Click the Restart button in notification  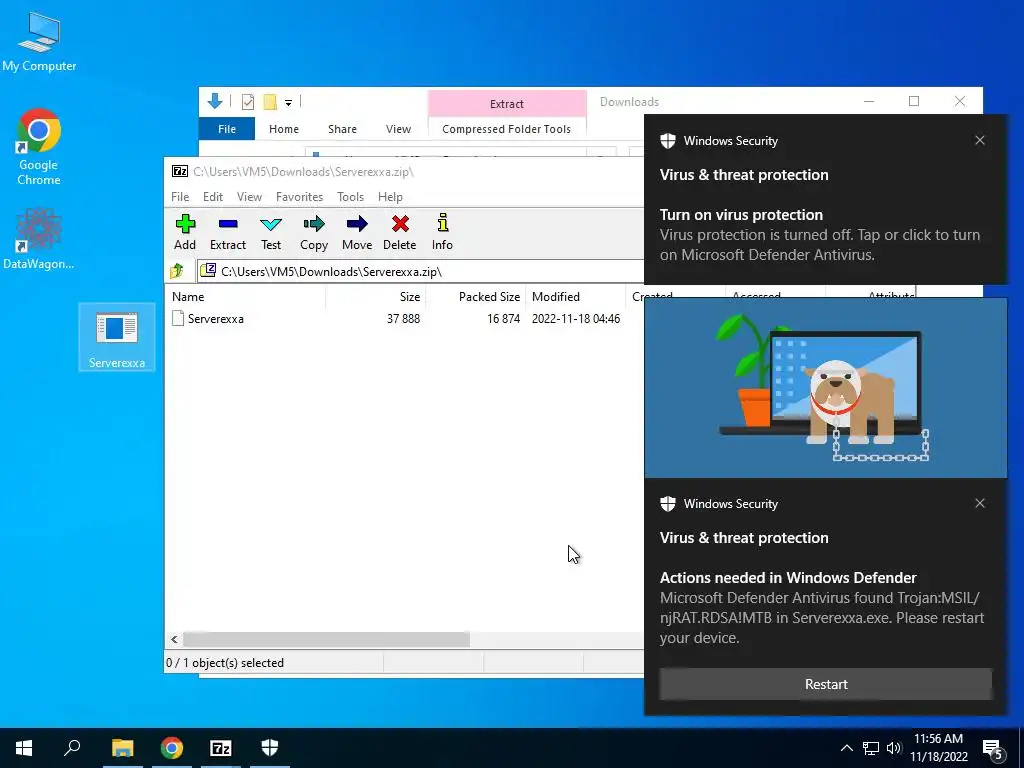point(826,684)
